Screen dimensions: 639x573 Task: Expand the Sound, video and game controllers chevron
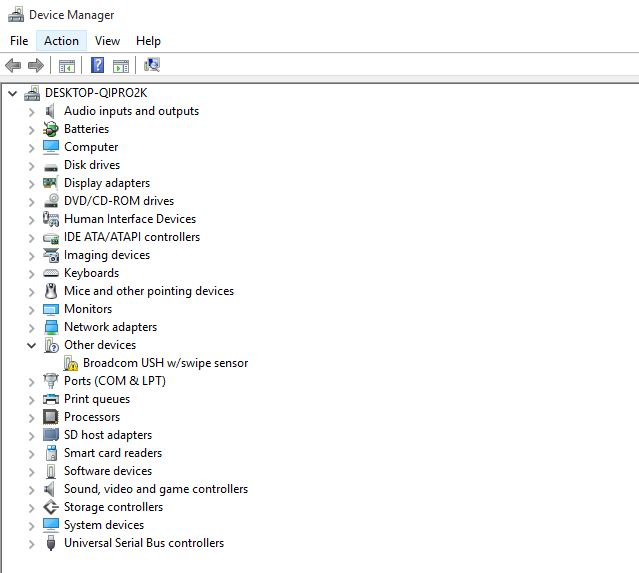click(31, 490)
